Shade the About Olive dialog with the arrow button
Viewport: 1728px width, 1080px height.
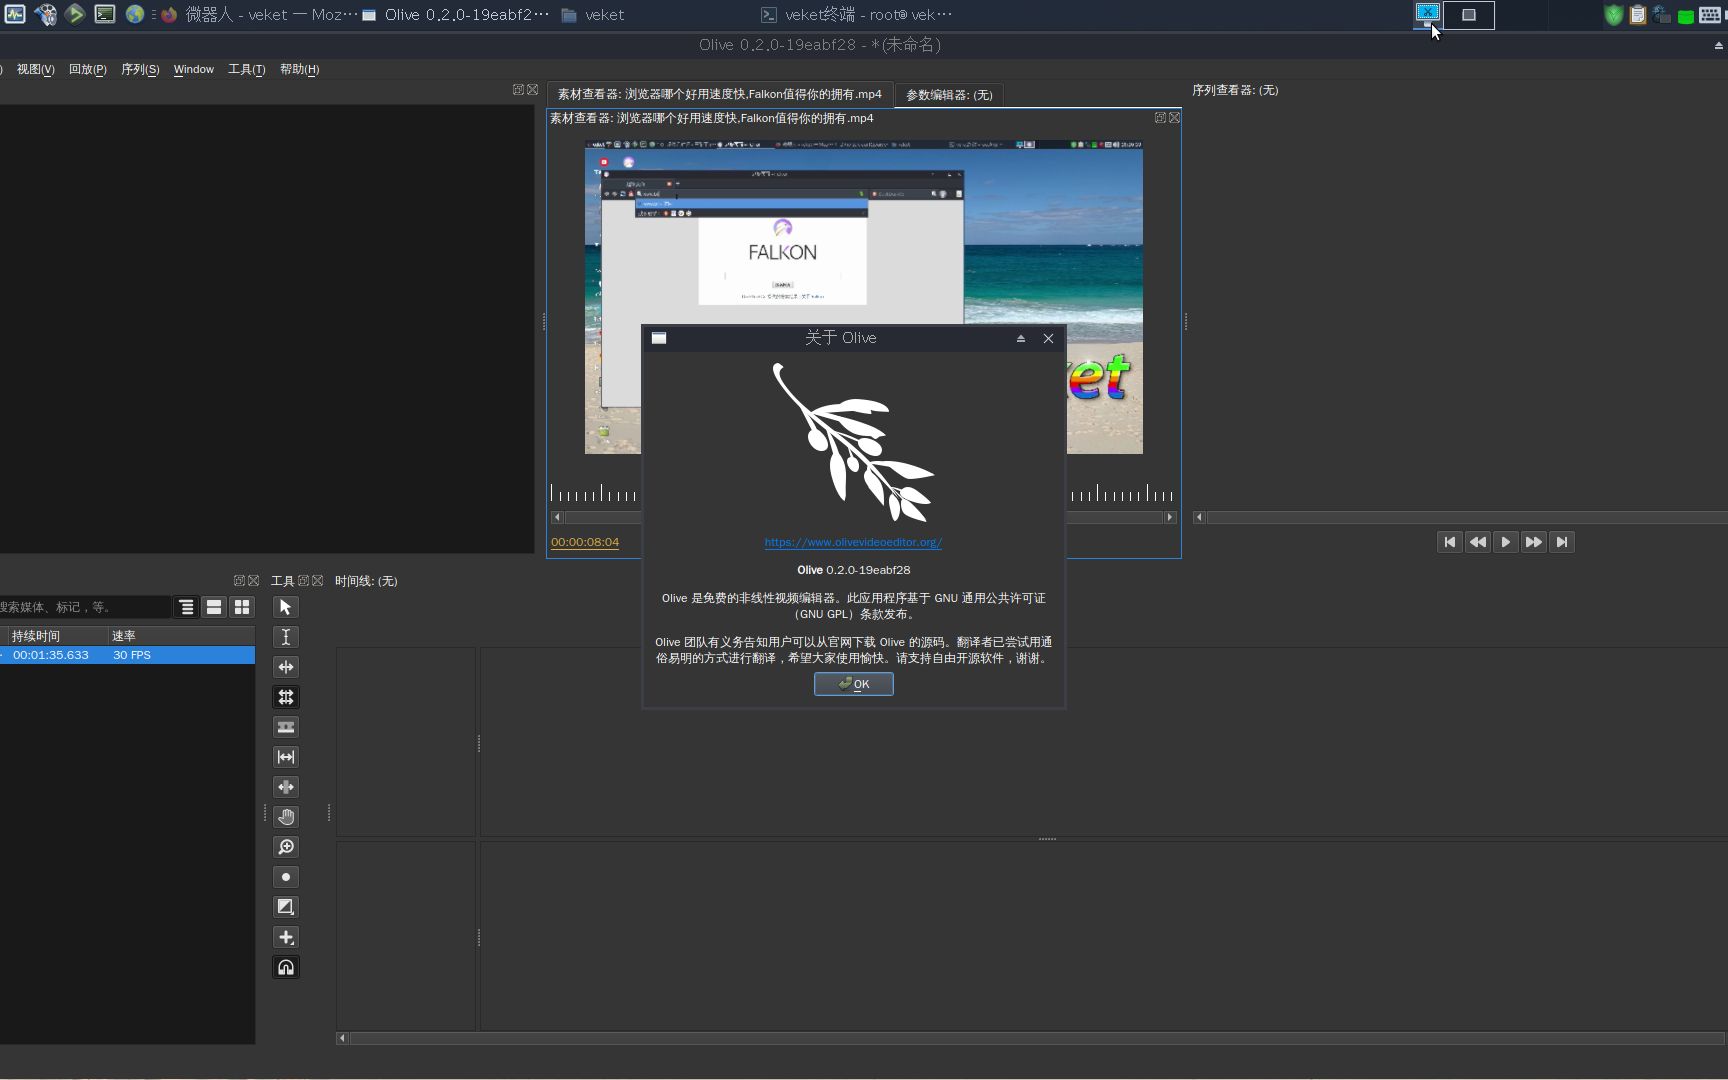1021,338
